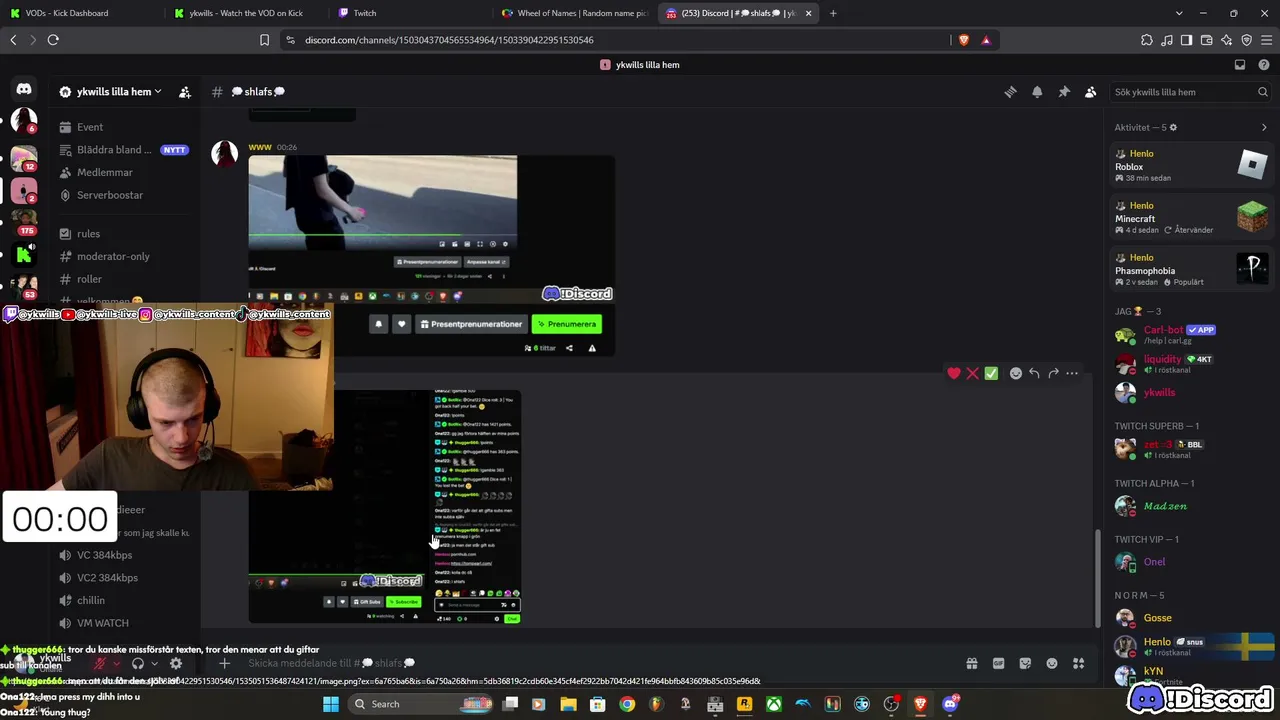The image size is (1280, 720).
Task: Open the apps launcher in message bar
Action: pyautogui.click(x=1079, y=663)
